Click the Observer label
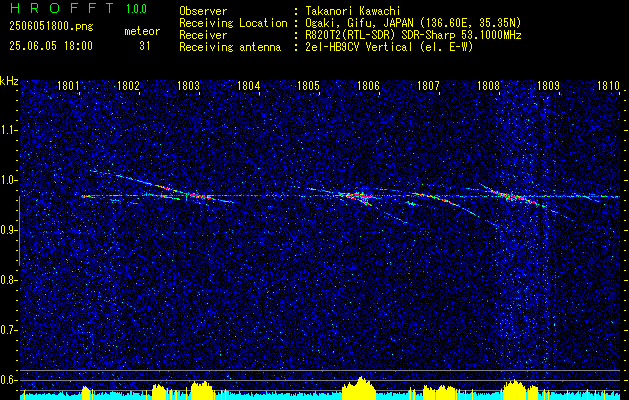Screen dimensions: 629x400 tap(203, 11)
